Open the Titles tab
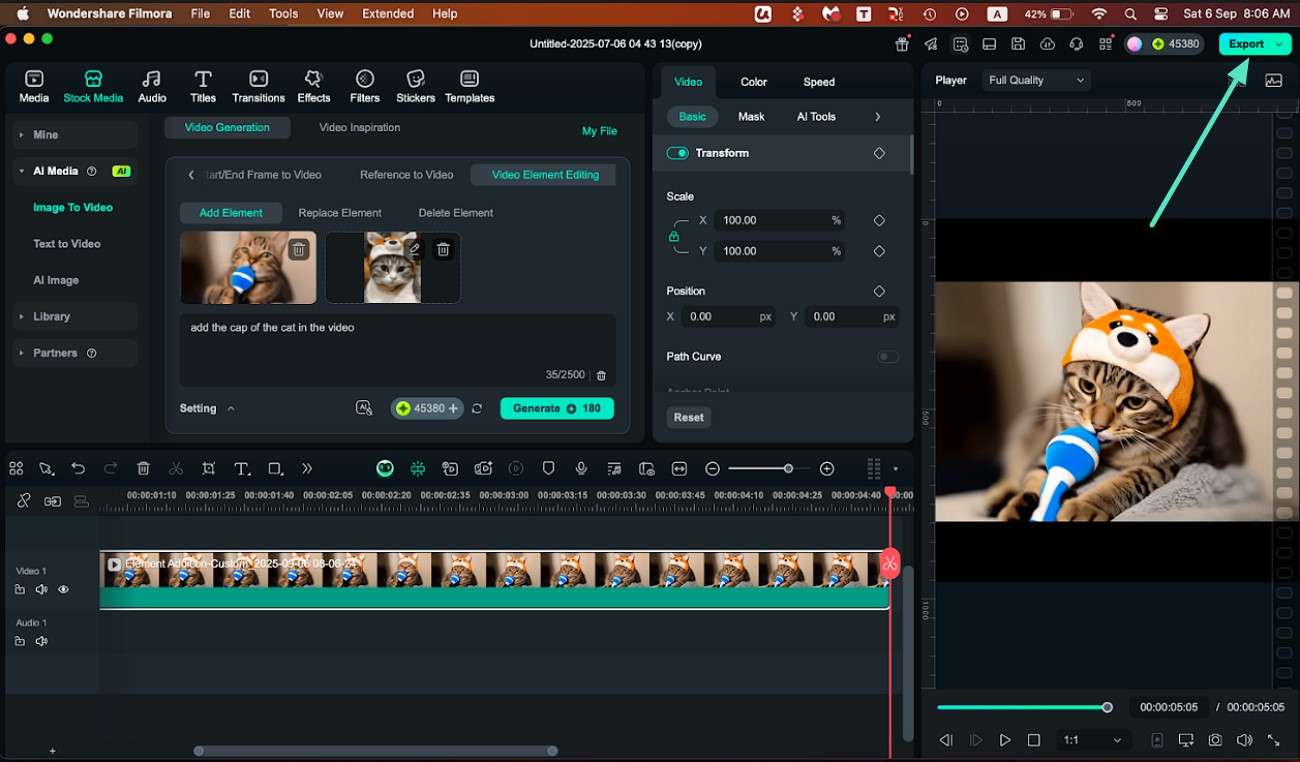Image resolution: width=1300 pixels, height=762 pixels. click(x=203, y=86)
